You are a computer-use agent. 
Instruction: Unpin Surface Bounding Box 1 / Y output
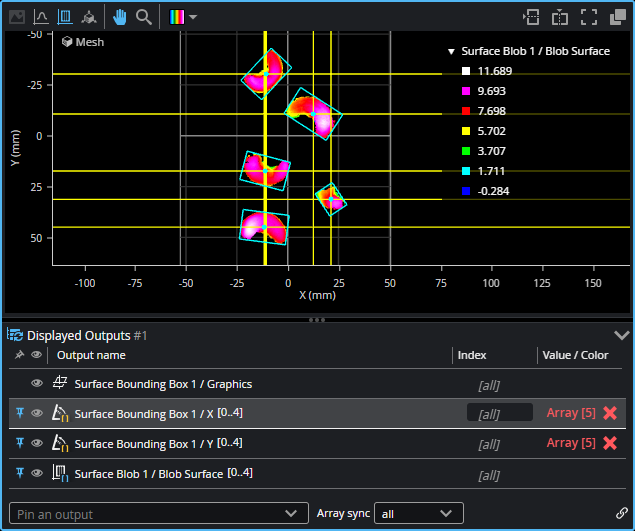(x=19, y=443)
